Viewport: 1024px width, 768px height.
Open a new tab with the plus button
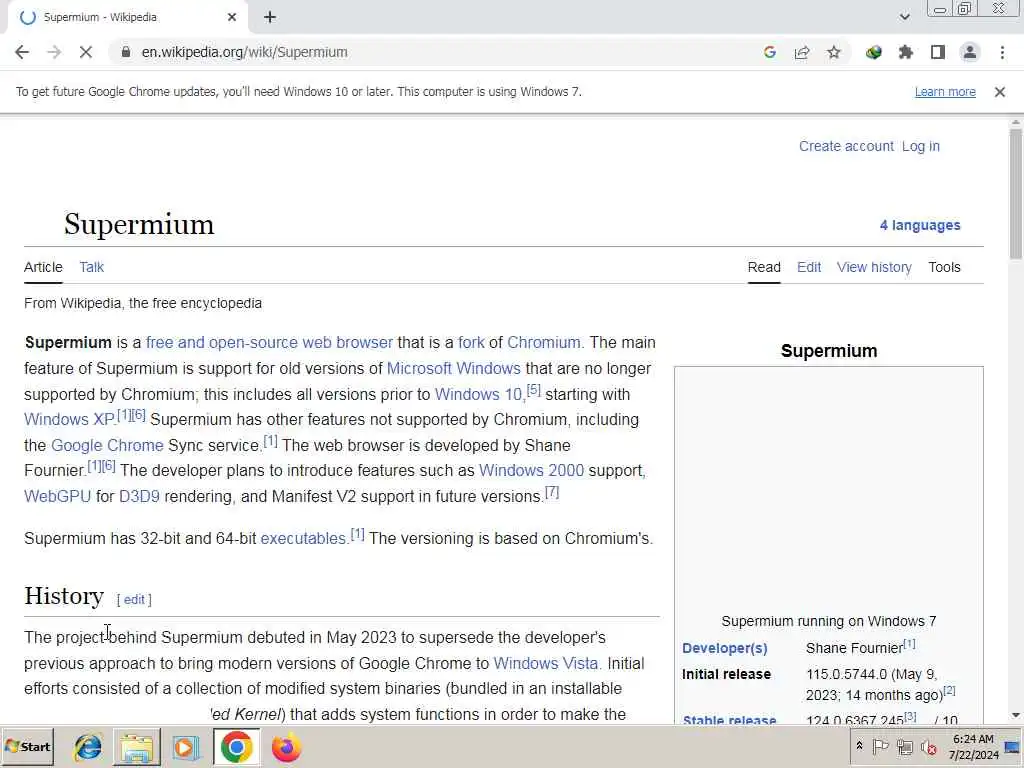tap(270, 18)
